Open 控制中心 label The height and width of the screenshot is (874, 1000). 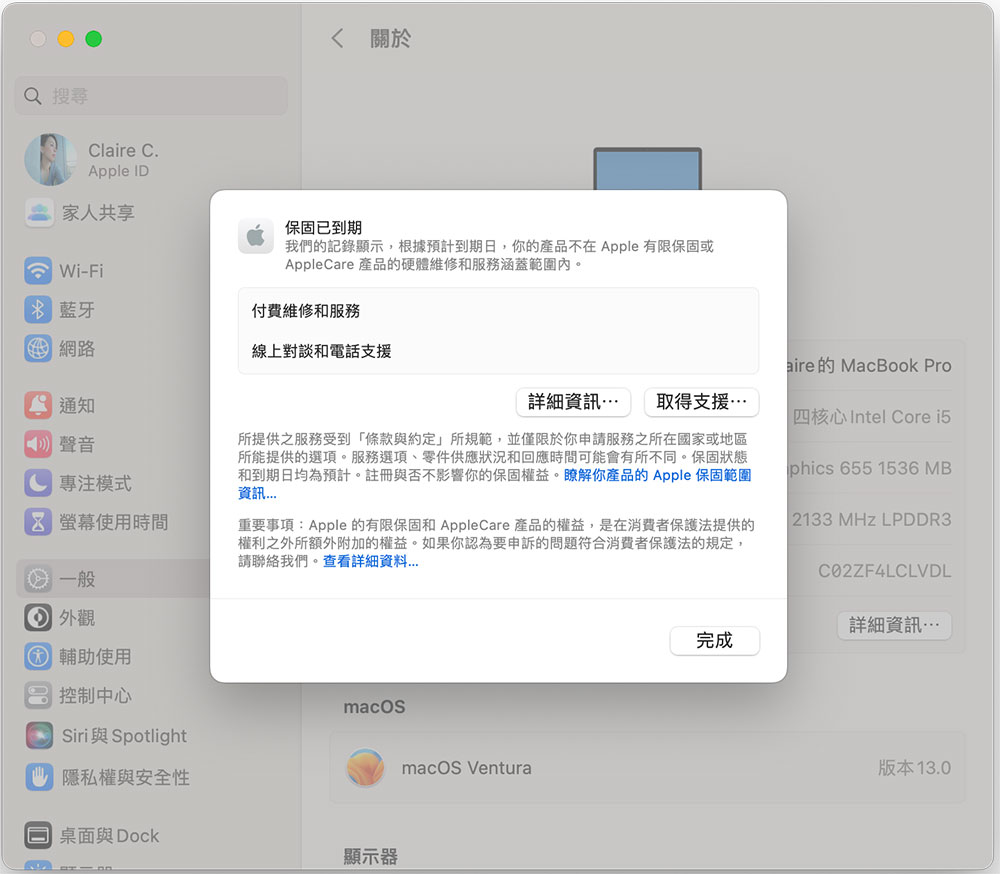point(95,696)
